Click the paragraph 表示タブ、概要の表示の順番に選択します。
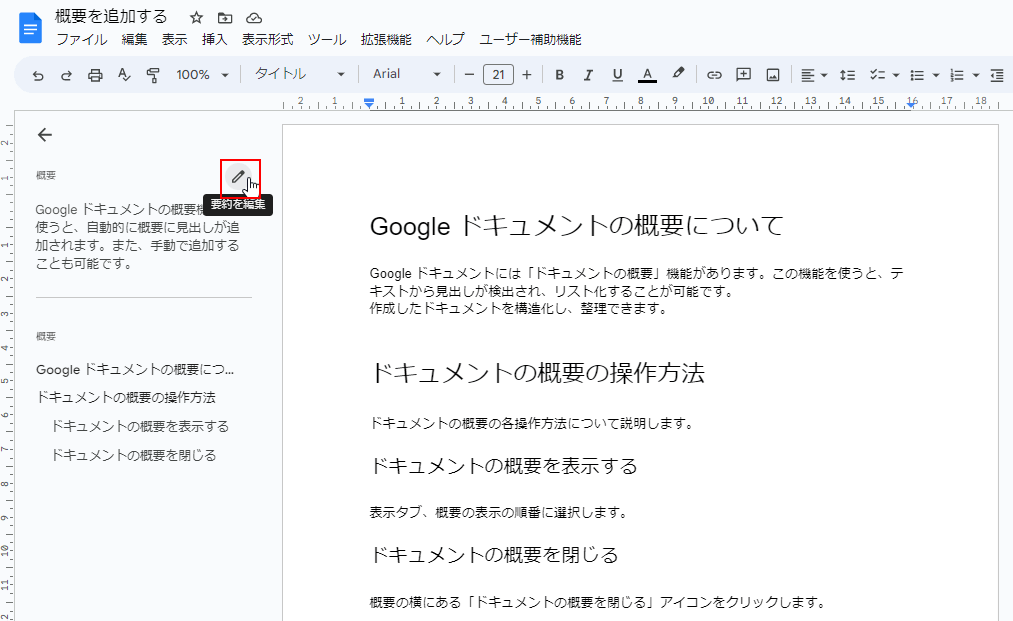This screenshot has width=1013, height=621. 499,513
